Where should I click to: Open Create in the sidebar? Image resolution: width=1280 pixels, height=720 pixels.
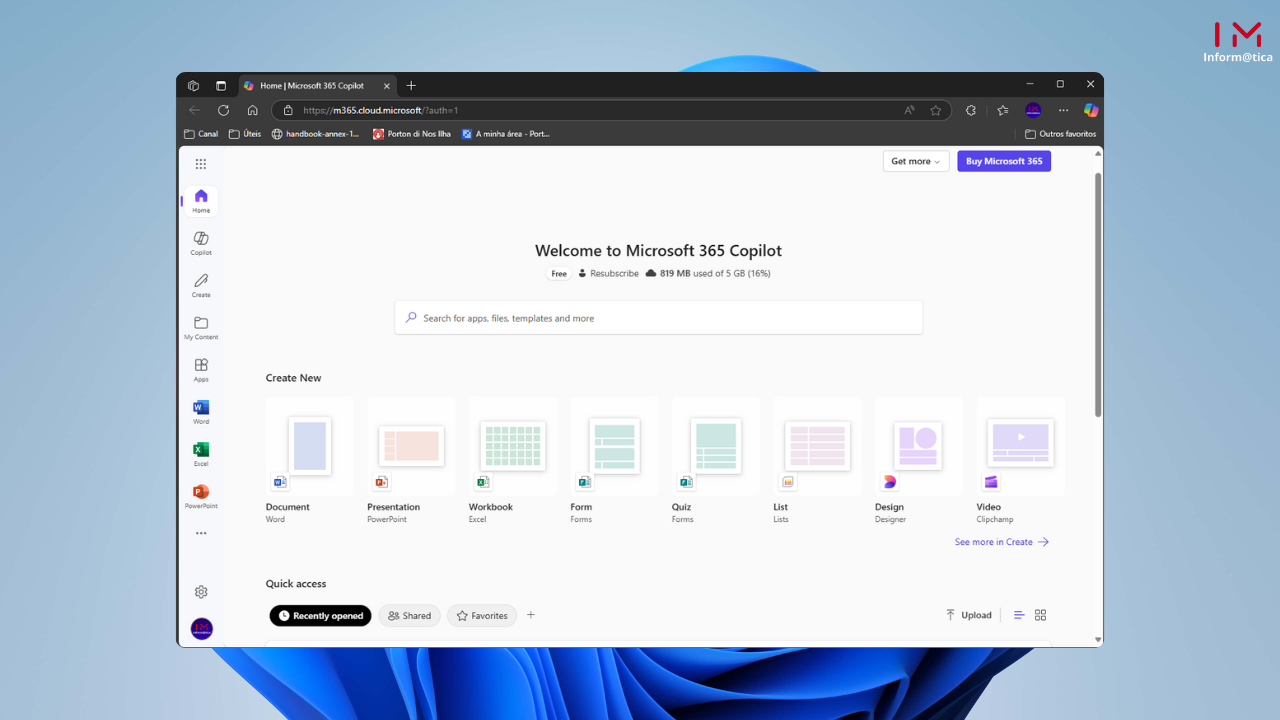(x=201, y=285)
